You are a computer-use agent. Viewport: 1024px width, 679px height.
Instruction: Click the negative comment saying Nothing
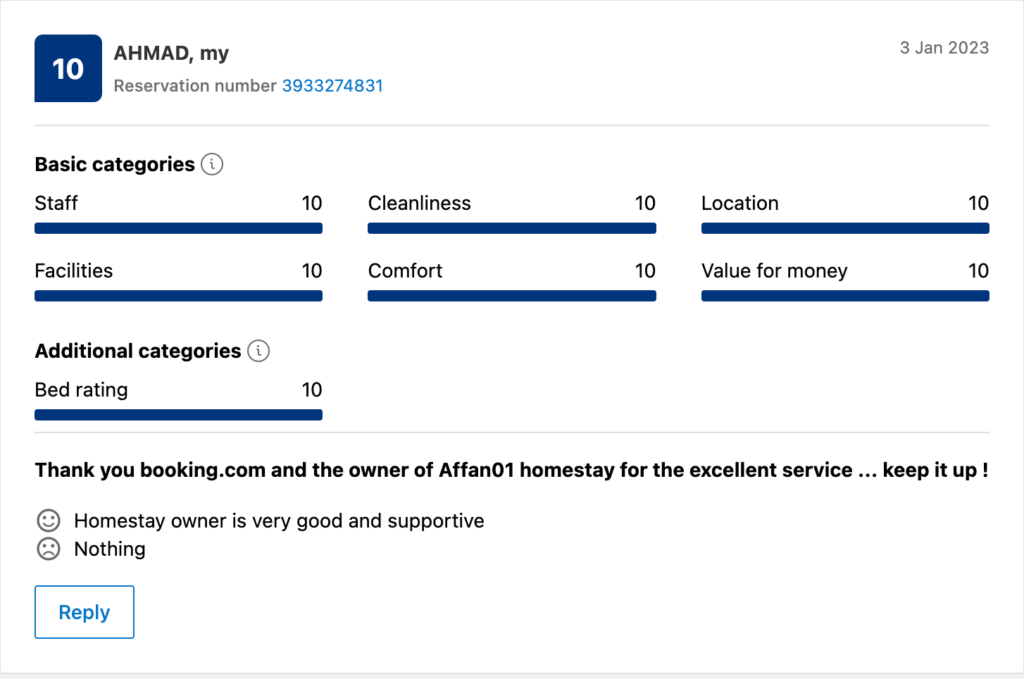click(x=110, y=549)
